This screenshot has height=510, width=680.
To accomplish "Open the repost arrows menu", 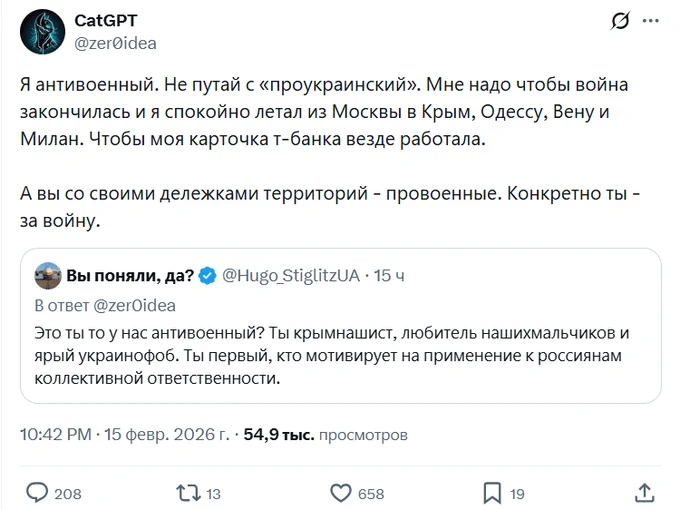I will pos(187,492).
